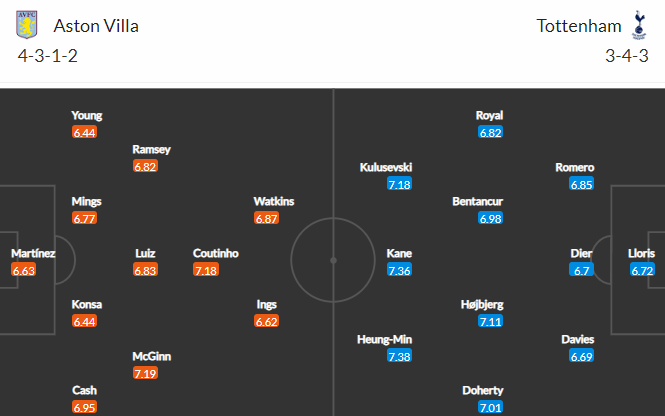Screen dimensions: 665x416
Task: Select player Watkins on the pitch
Action: click(274, 201)
